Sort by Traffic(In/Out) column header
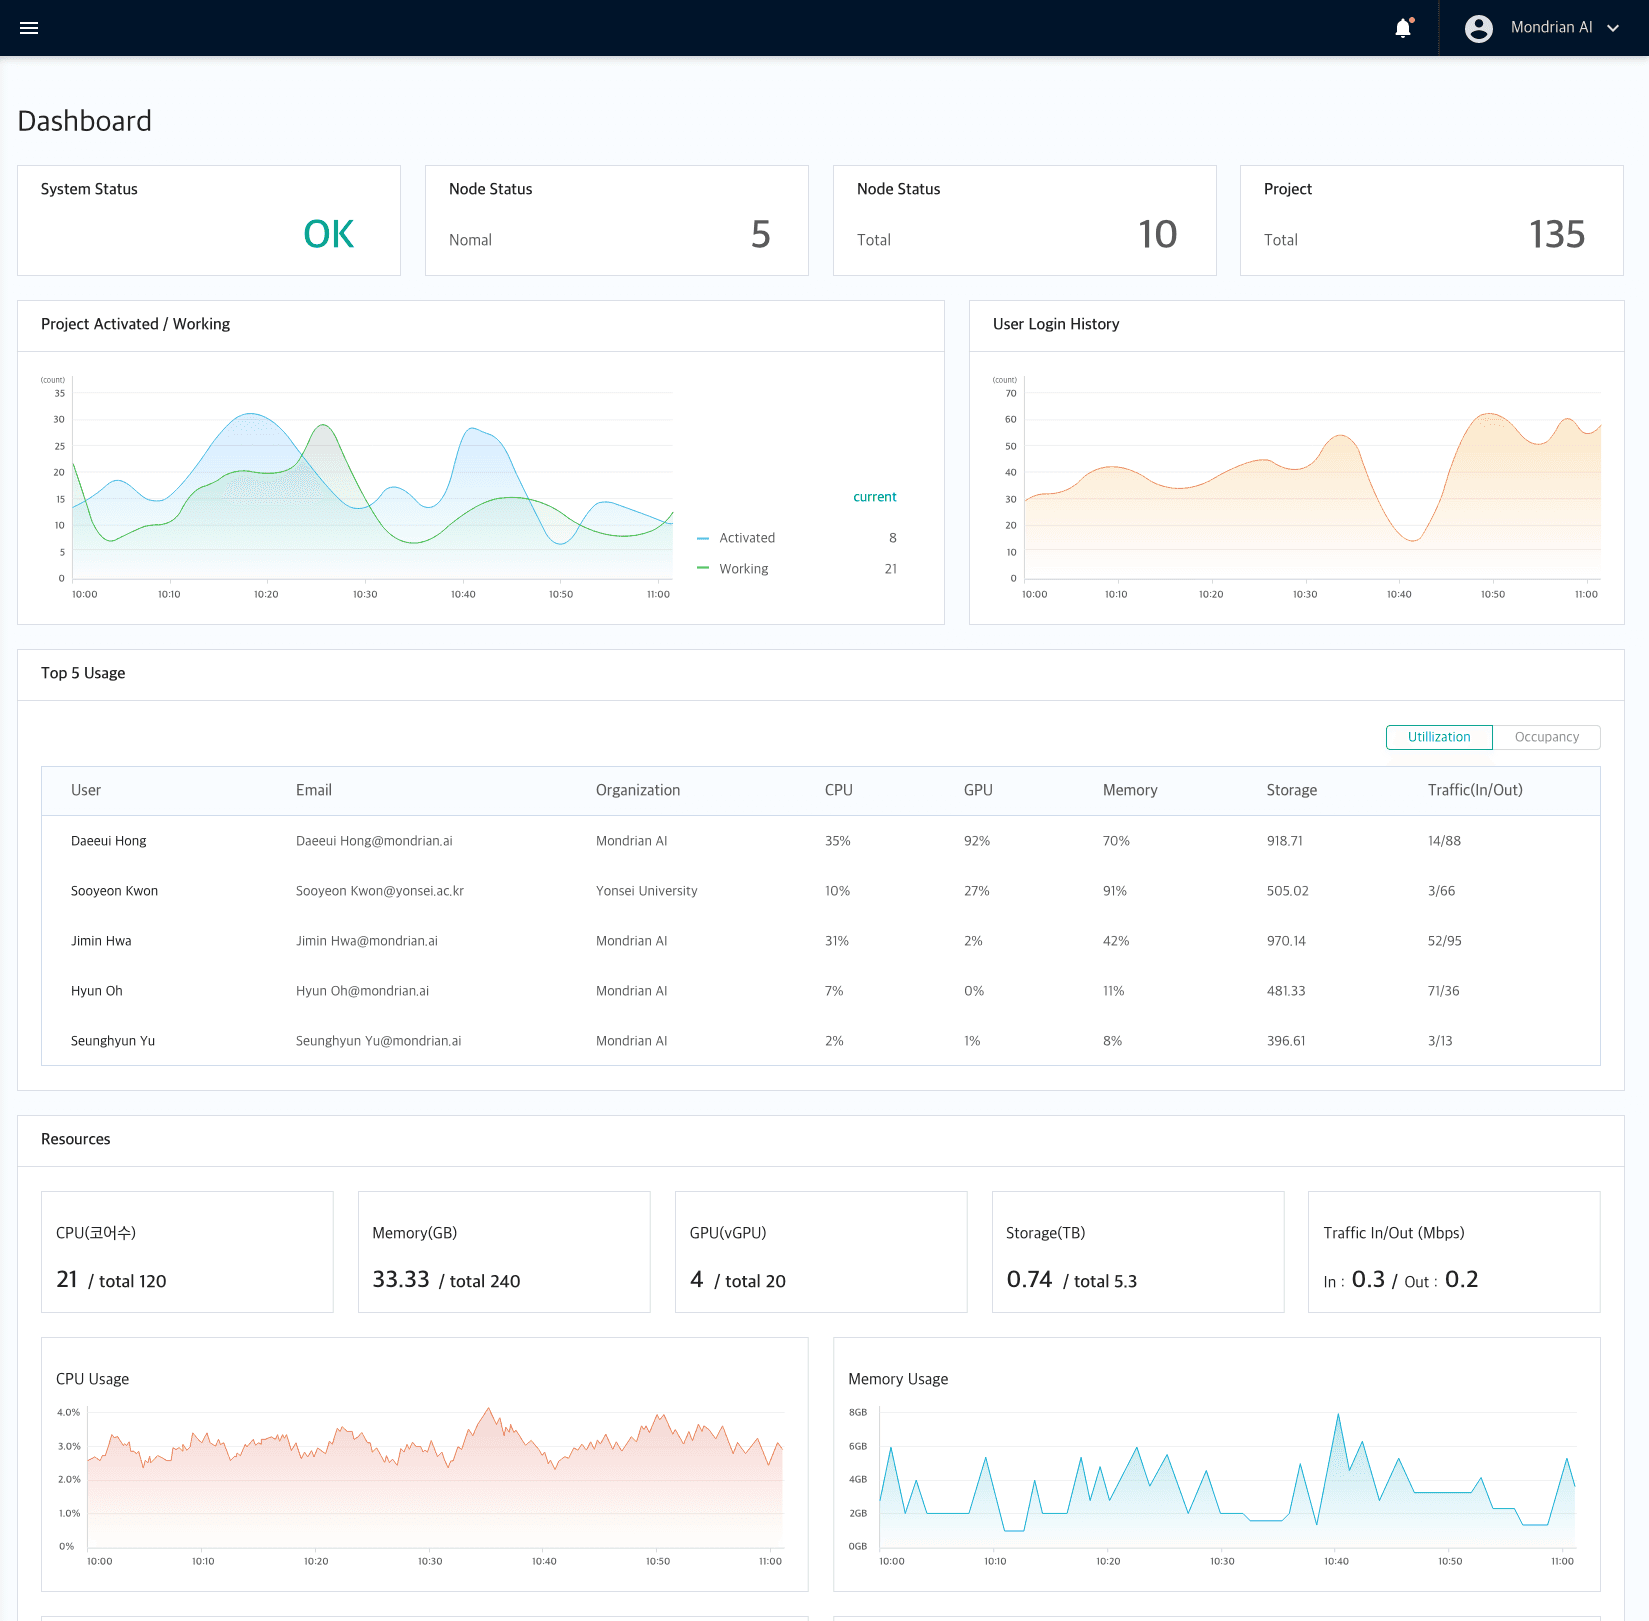Screen dimensions: 1649x1621 (x=1475, y=790)
